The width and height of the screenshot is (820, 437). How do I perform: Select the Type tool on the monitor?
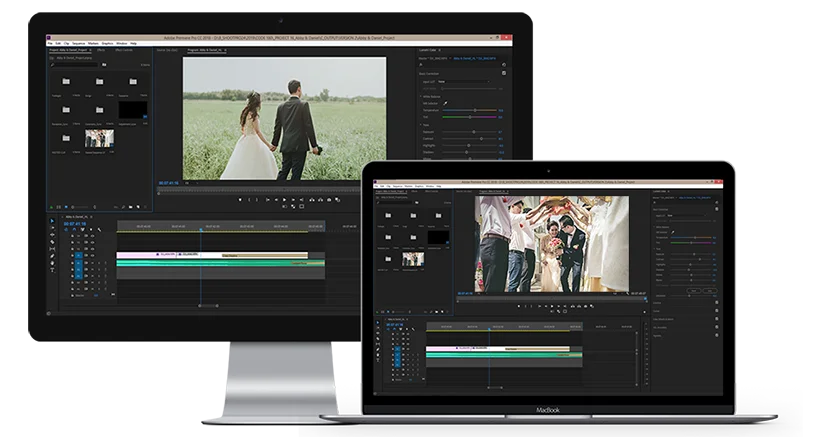(x=52, y=270)
